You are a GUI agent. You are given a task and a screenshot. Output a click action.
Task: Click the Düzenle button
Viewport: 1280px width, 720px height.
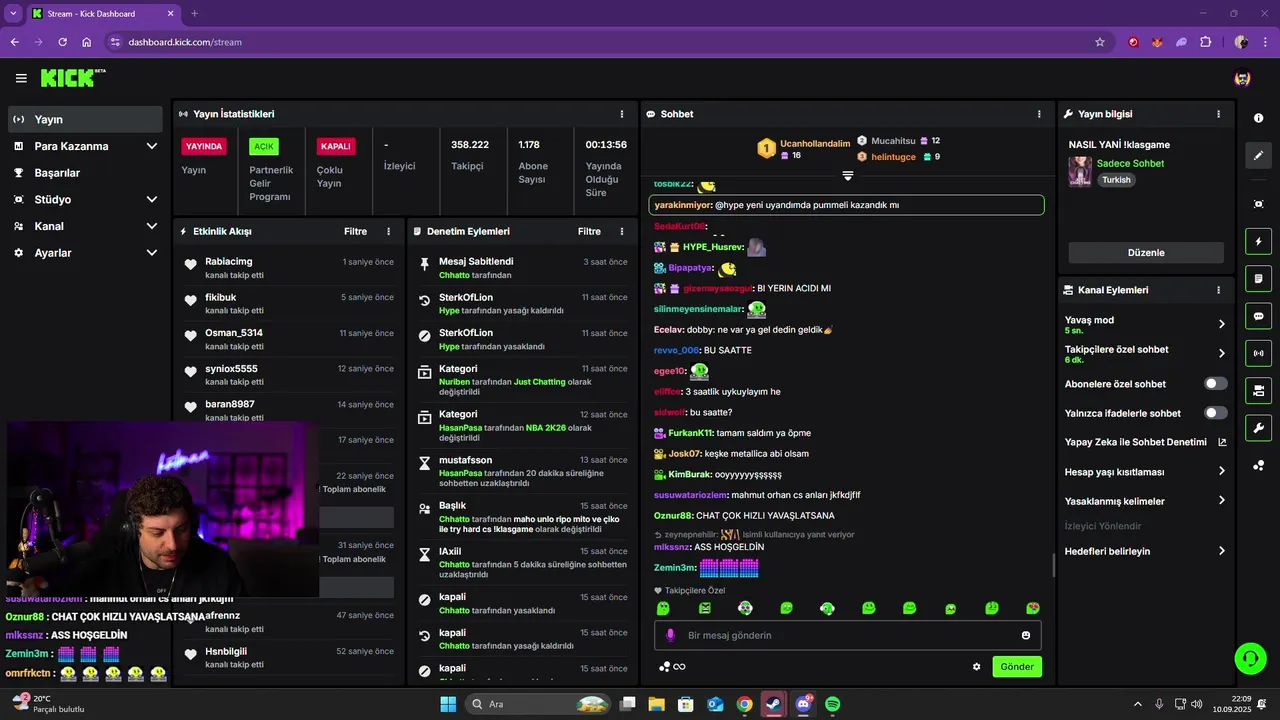(1146, 253)
